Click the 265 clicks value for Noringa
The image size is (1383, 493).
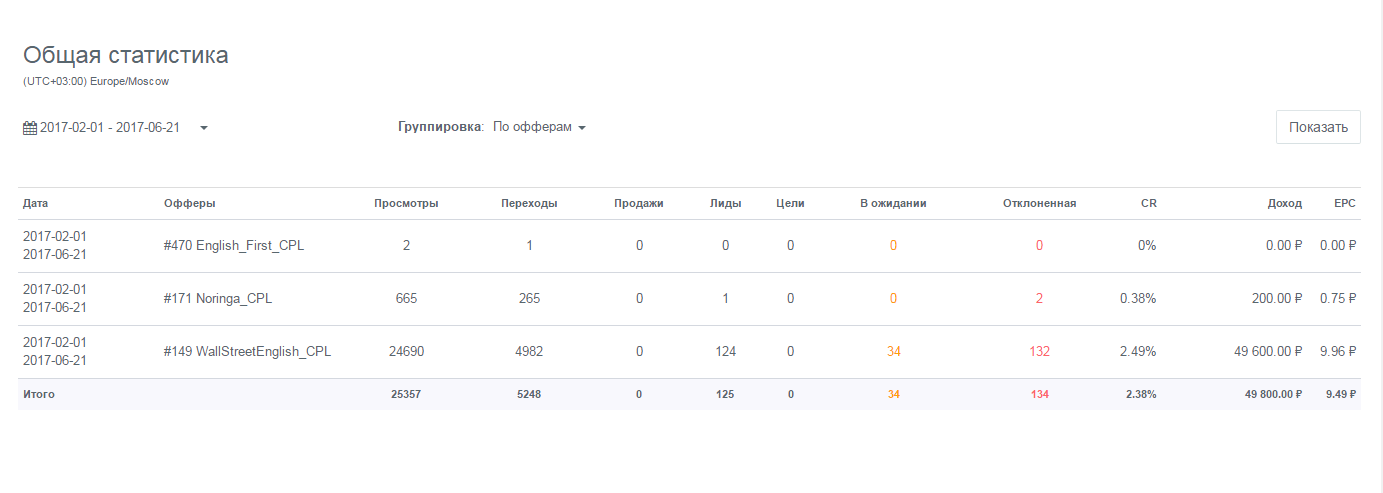[529, 299]
